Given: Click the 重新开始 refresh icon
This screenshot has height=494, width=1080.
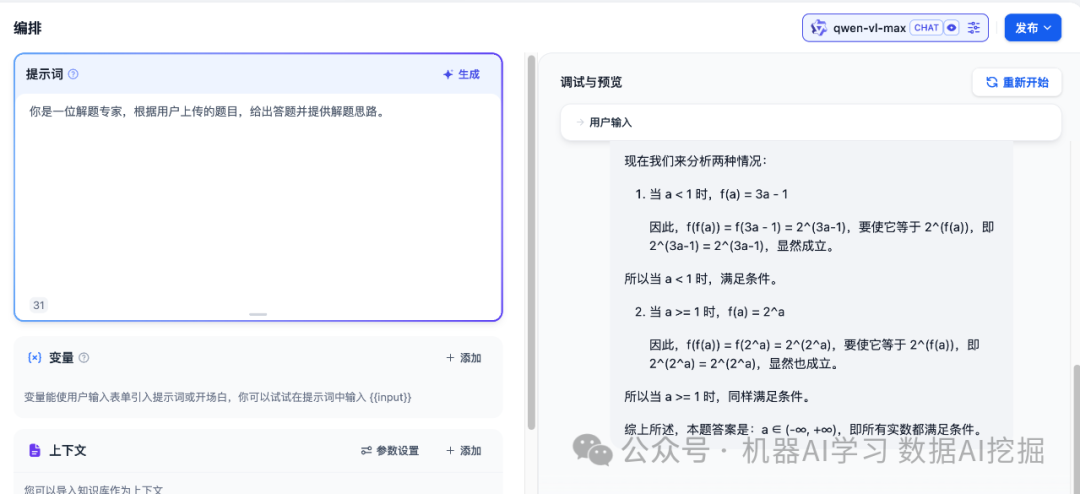Looking at the screenshot, I should pos(991,82).
